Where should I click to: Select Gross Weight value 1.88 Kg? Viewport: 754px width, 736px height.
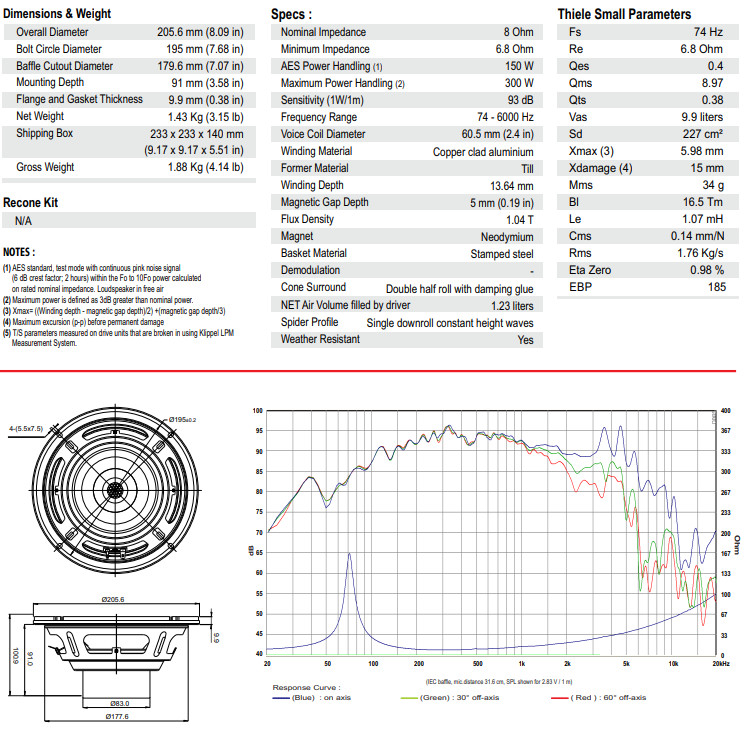205,167
